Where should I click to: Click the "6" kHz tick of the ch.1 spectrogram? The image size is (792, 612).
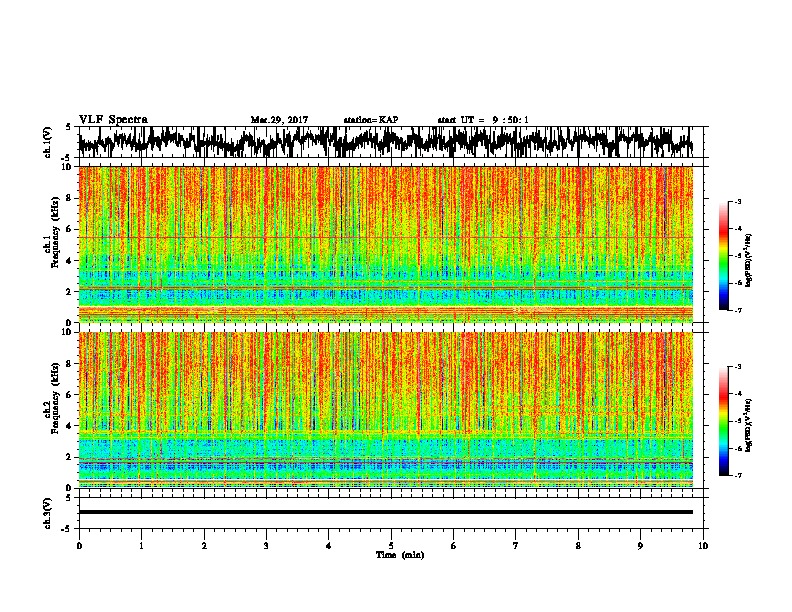(71, 229)
